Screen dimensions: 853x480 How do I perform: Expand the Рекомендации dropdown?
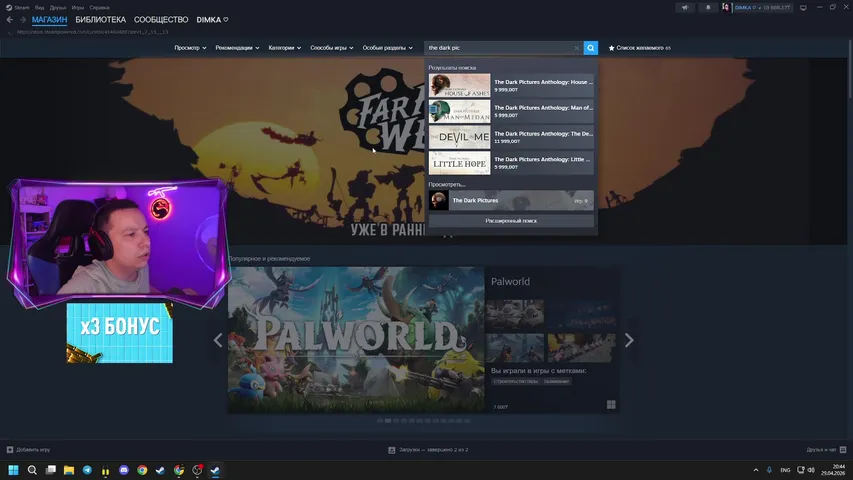point(237,48)
